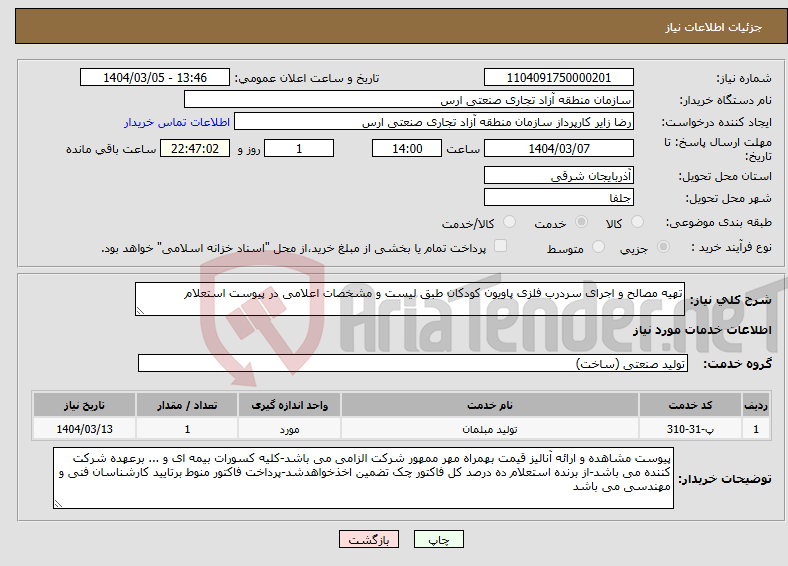Select the خدمت radio button

tap(581, 222)
